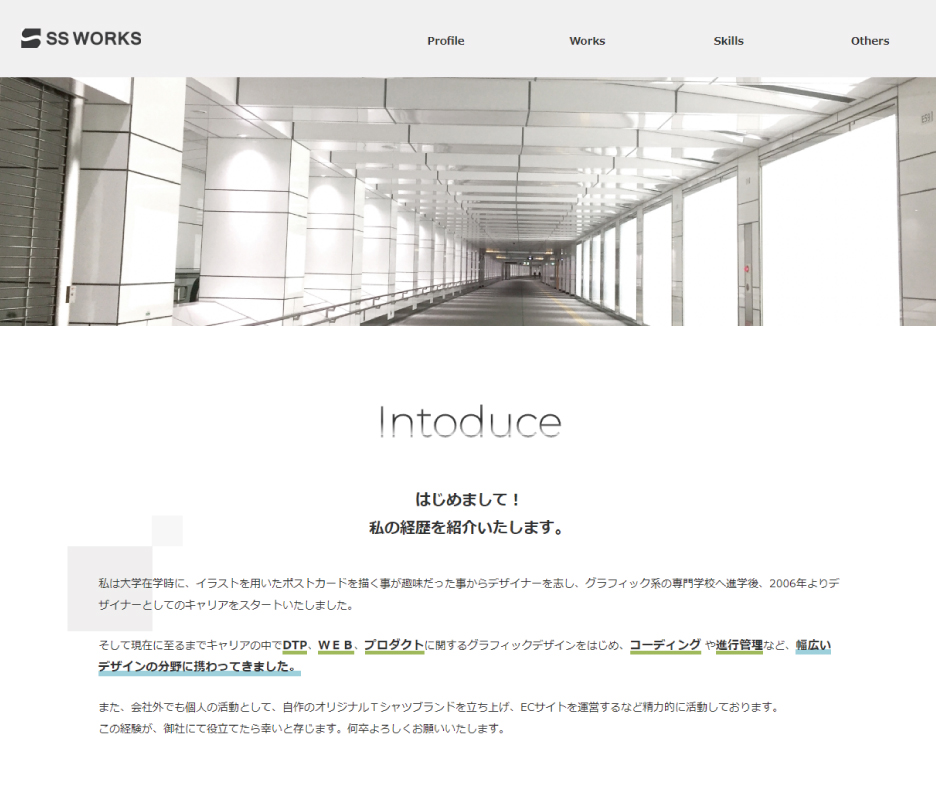The height and width of the screenshot is (788, 936).
Task: Select Skills in the navigation bar
Action: coord(728,41)
